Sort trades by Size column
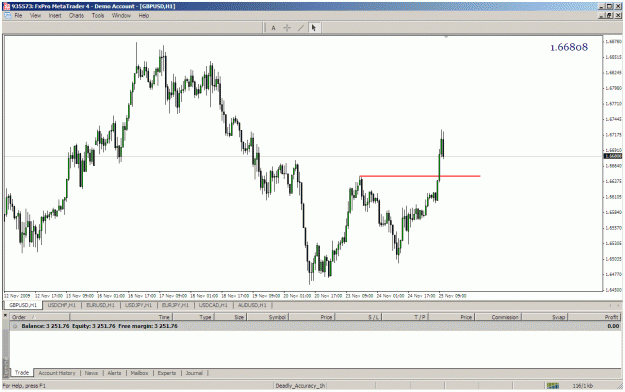The height and width of the screenshot is (392, 625). (x=230, y=317)
